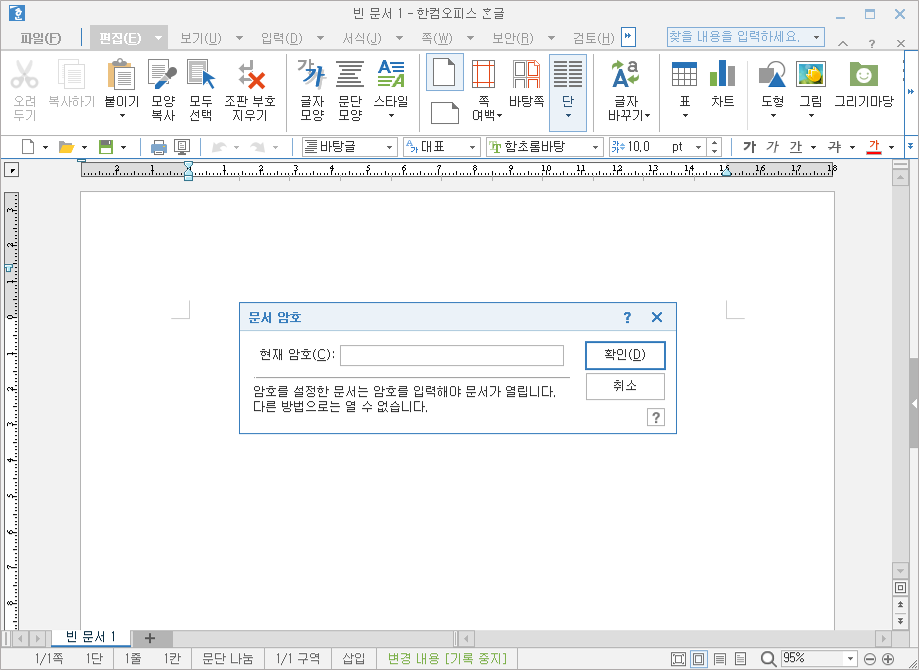This screenshot has height=670, width=919.
Task: Open Character shape (글자 모양) icon
Action: tap(312, 74)
